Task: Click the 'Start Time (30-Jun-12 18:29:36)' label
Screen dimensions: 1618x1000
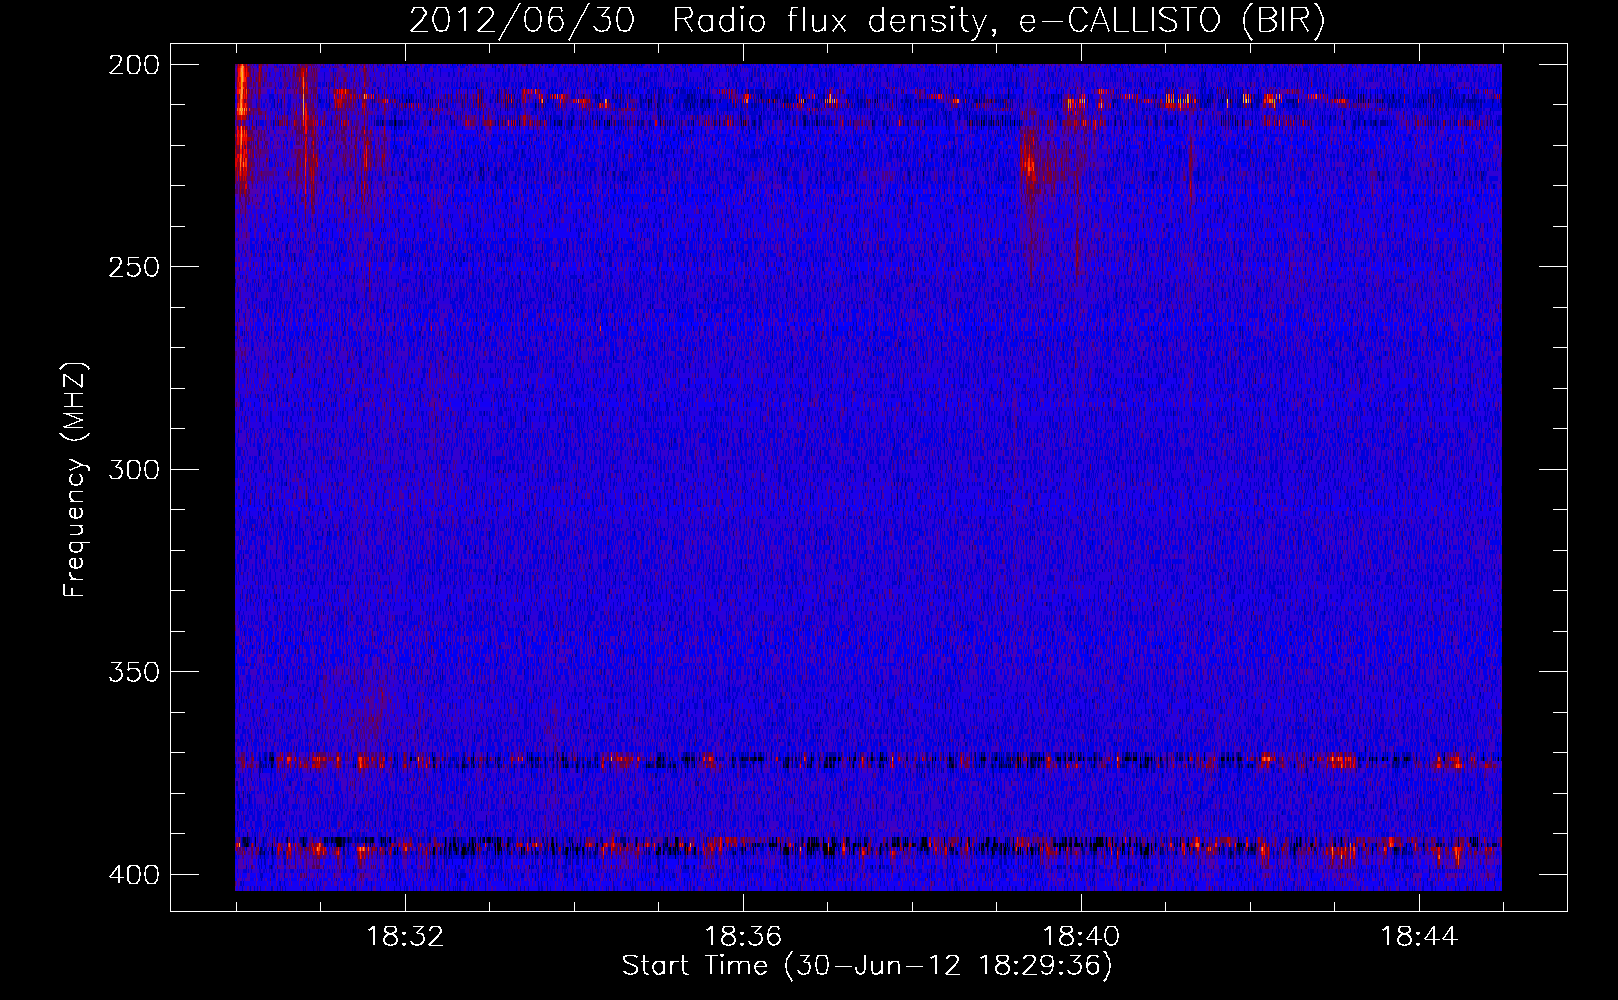Action: [x=867, y=966]
